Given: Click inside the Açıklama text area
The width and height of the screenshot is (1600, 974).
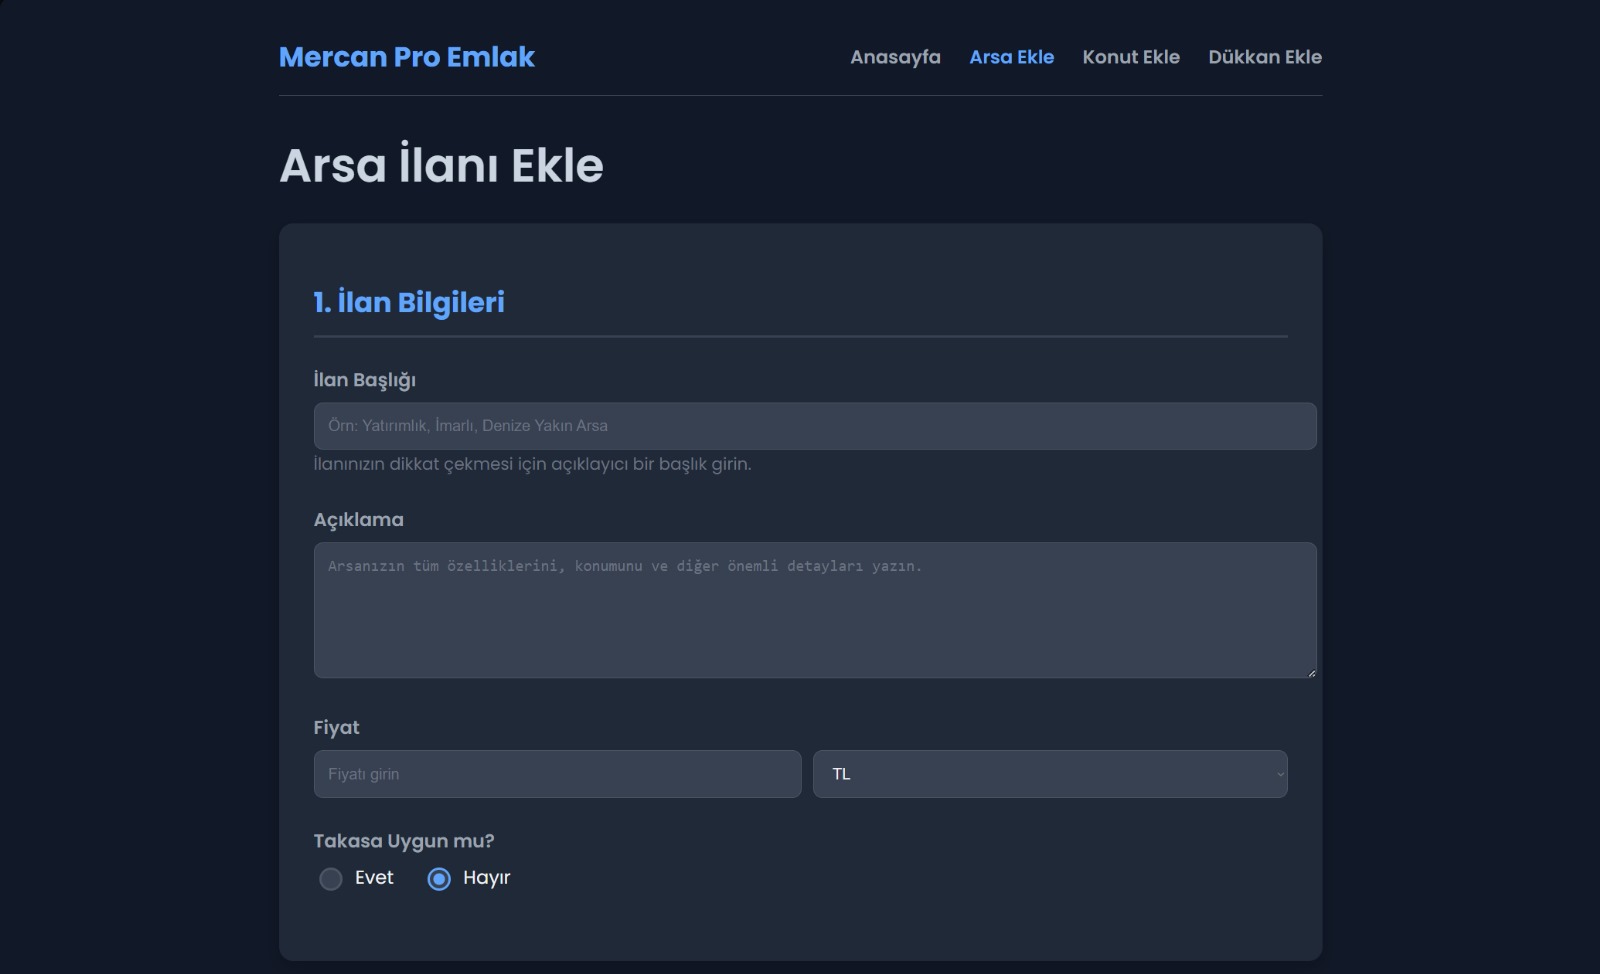Looking at the screenshot, I should [x=814, y=610].
